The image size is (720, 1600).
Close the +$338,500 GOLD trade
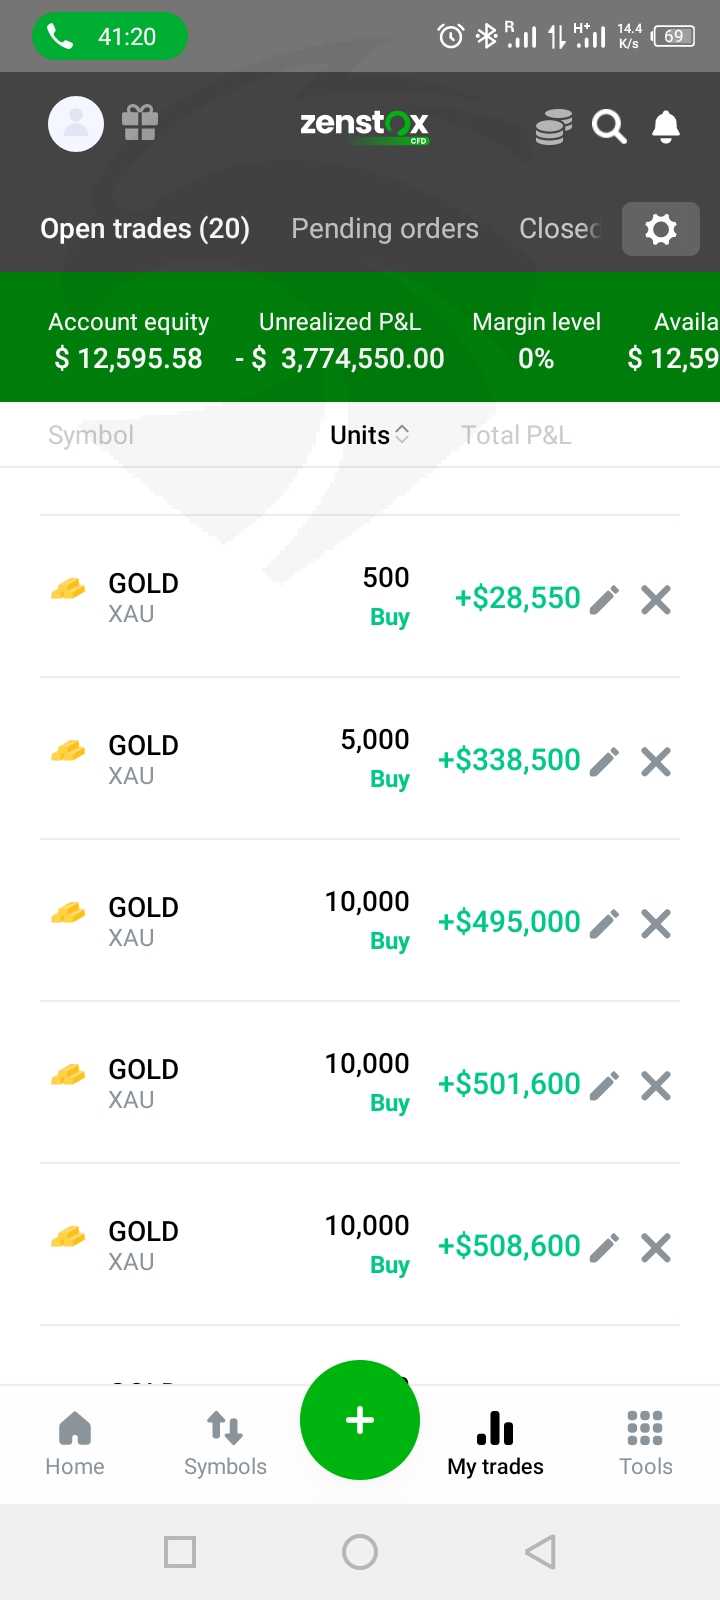pyautogui.click(x=656, y=762)
